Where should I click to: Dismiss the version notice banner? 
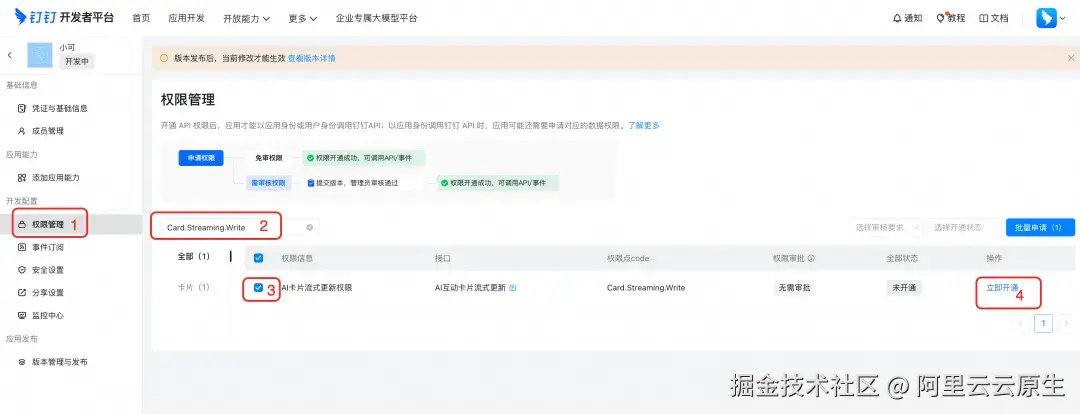[1070, 59]
